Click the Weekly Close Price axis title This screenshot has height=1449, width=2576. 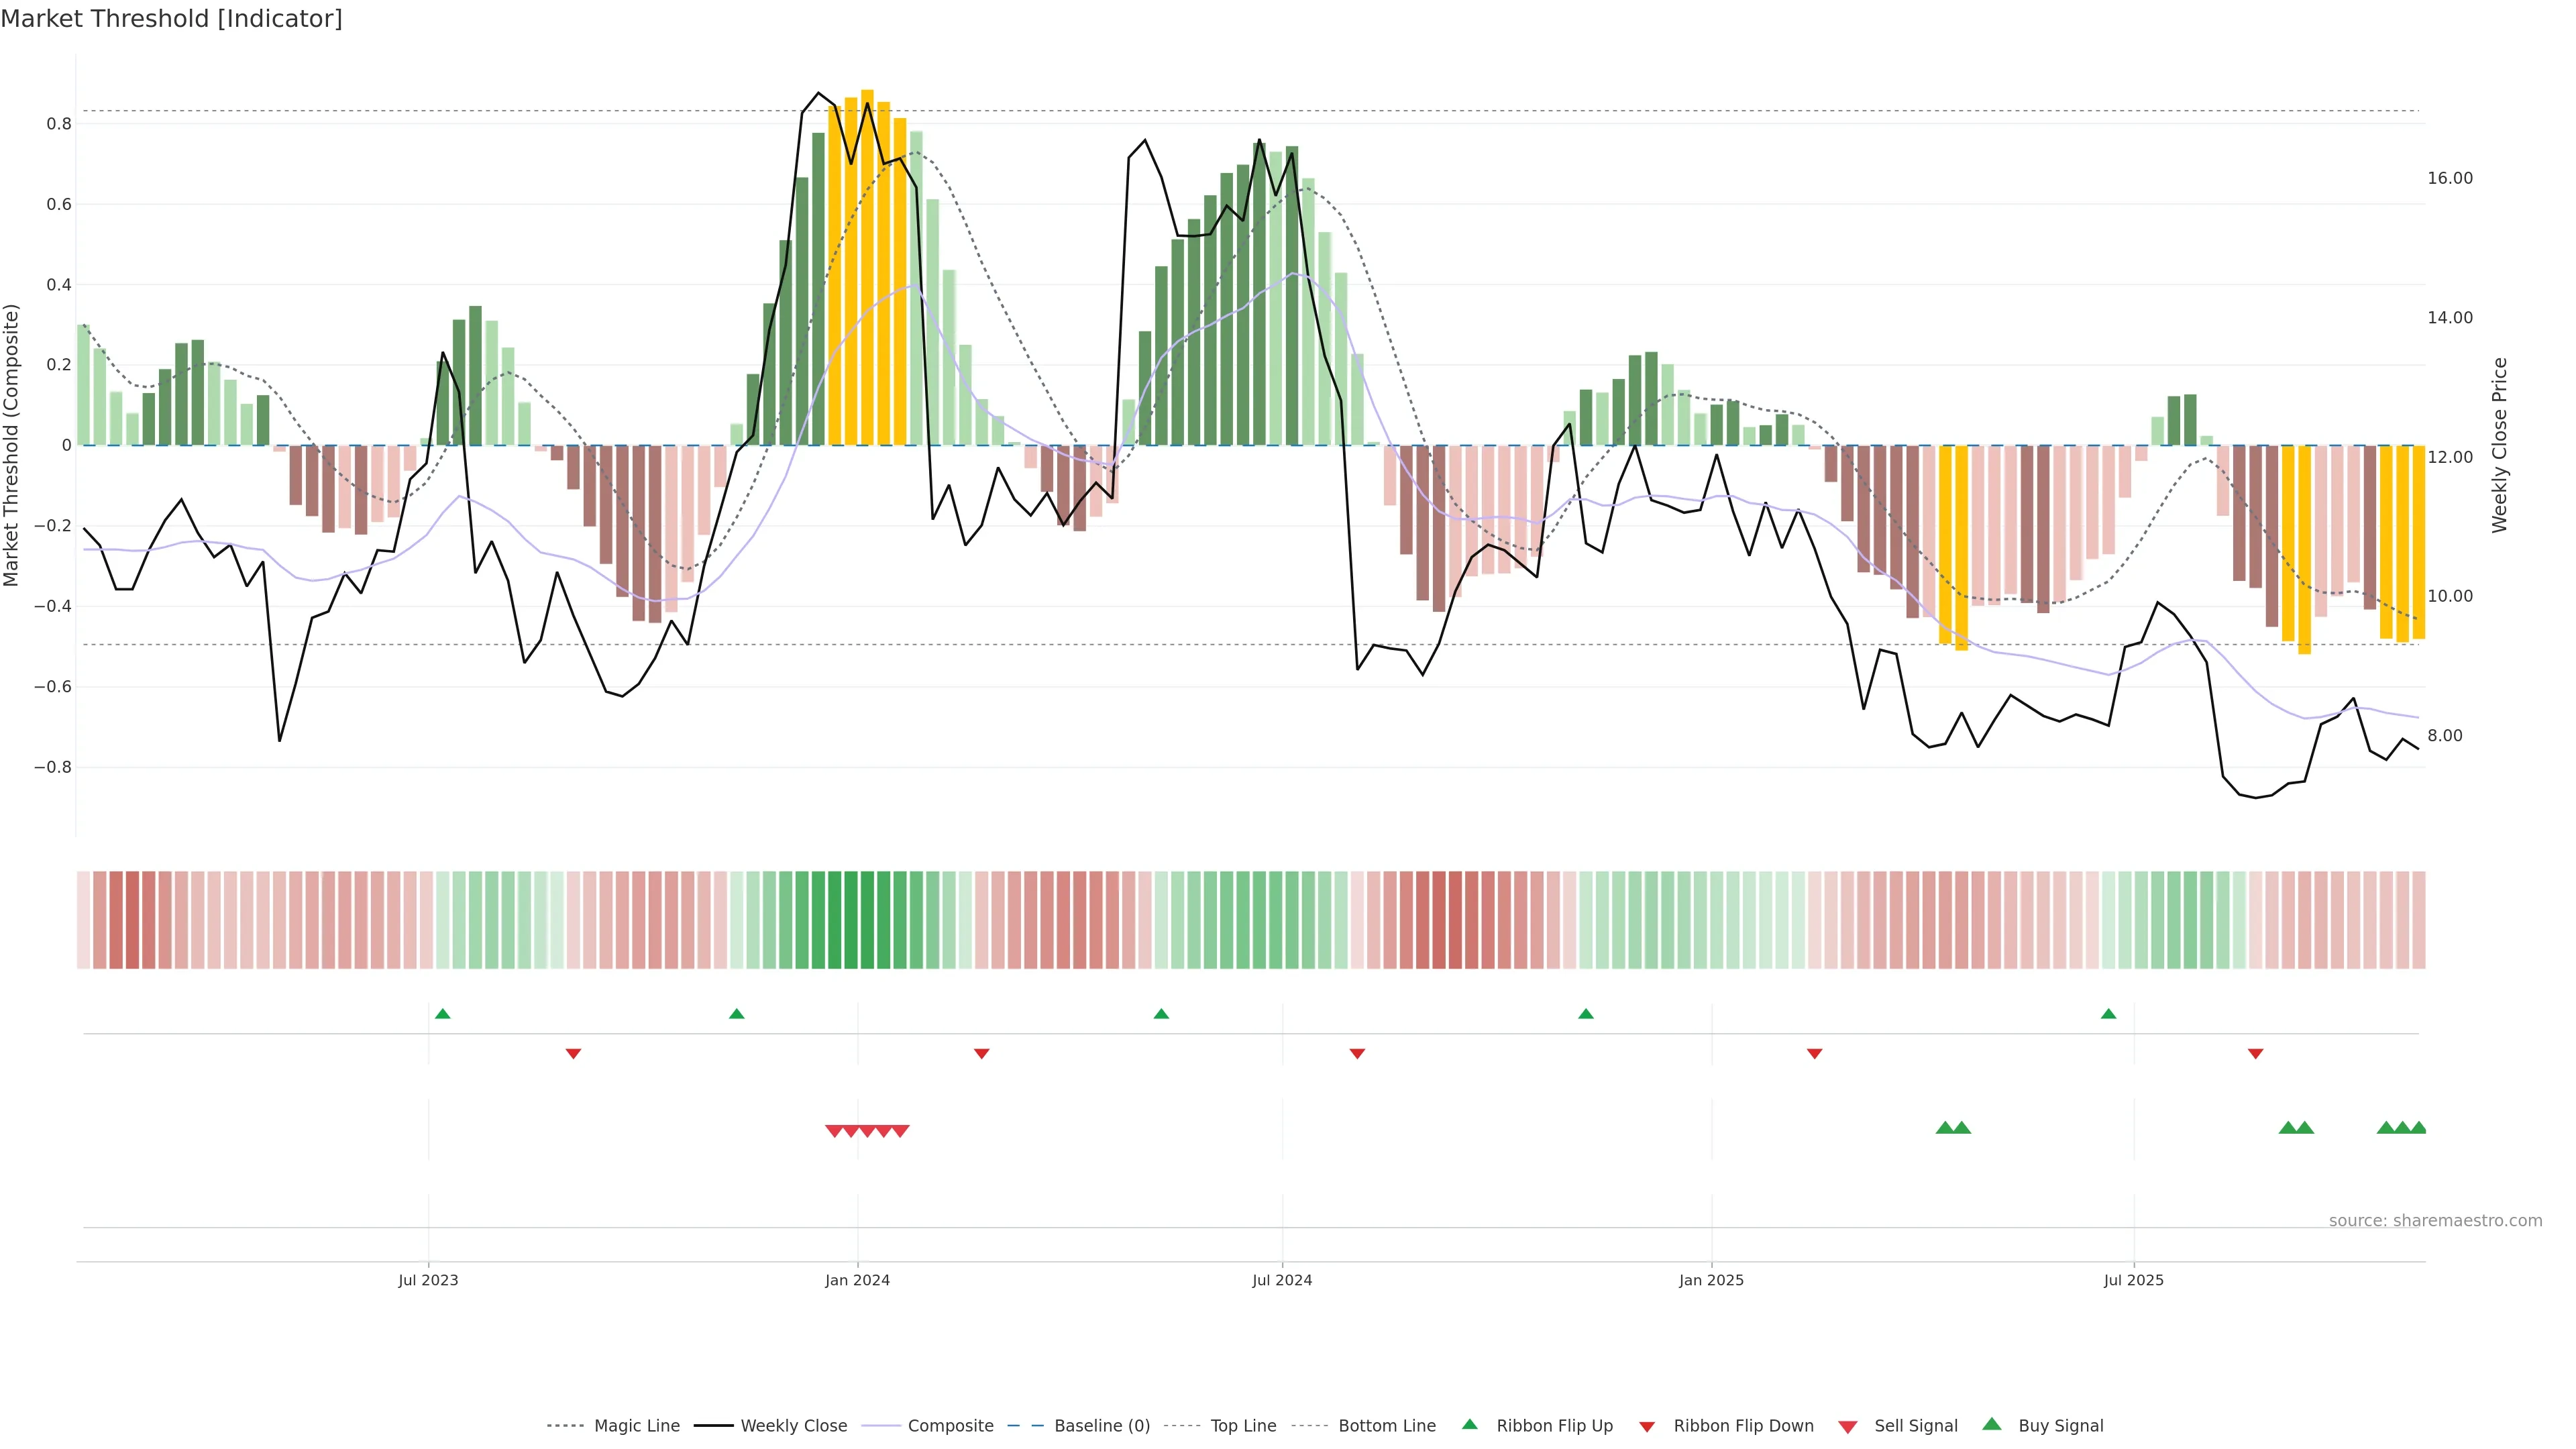pyautogui.click(x=2499, y=445)
